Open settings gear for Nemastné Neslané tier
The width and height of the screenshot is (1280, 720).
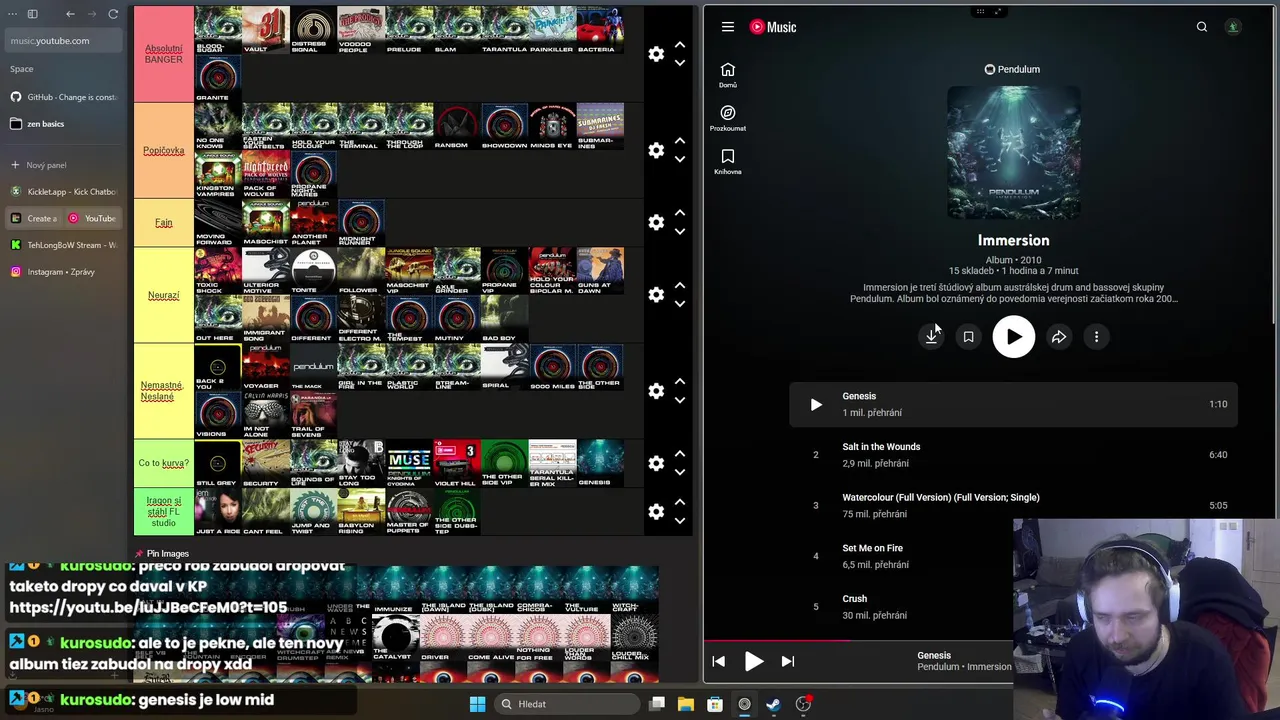pyautogui.click(x=656, y=391)
